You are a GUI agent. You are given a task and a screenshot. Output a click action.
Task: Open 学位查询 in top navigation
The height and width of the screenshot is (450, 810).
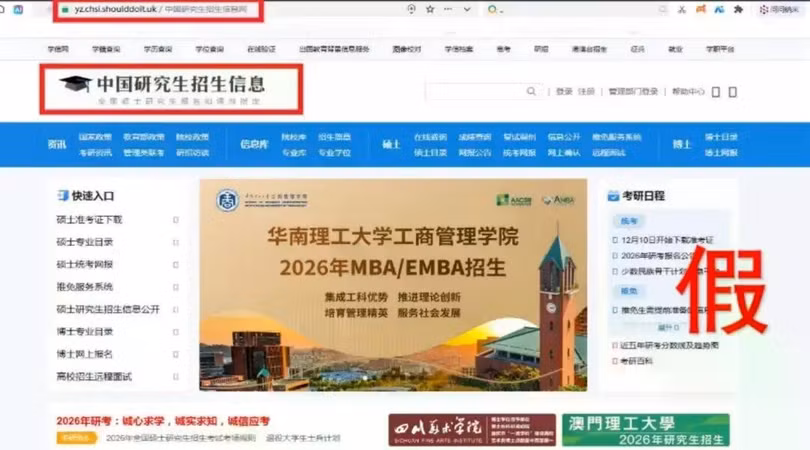coord(209,49)
